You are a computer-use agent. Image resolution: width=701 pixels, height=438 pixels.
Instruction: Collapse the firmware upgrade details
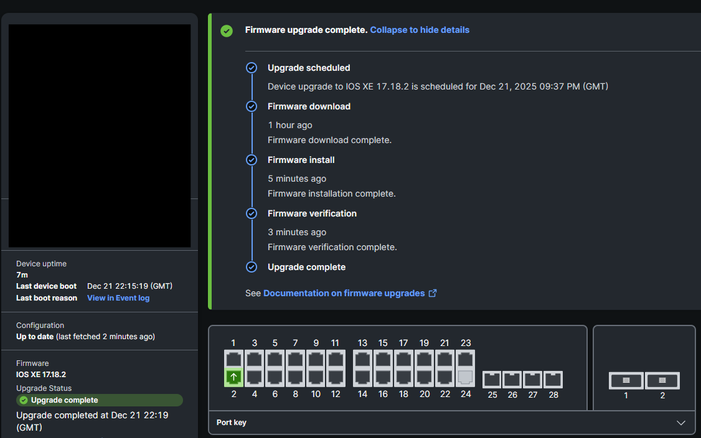pyautogui.click(x=419, y=30)
